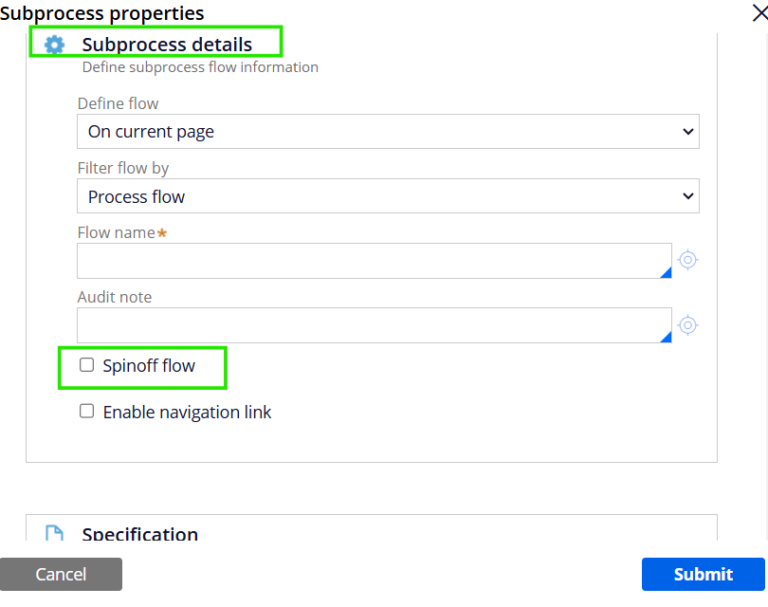Image resolution: width=768 pixels, height=607 pixels.
Task: Focus the Audit note input field
Action: tap(370, 325)
